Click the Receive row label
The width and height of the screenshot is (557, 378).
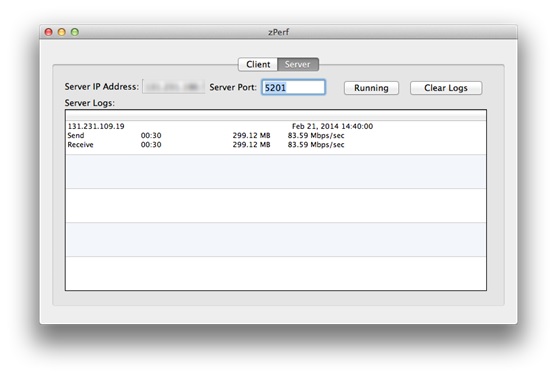click(80, 145)
